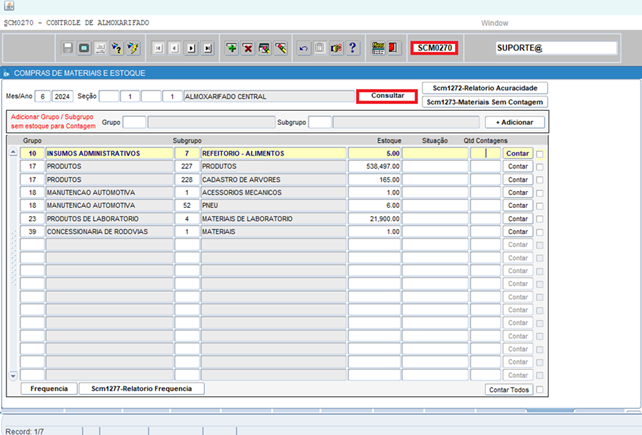Screen dimensions: 642x435
Task: Click the screen monitor toolbar icon
Action: point(84,48)
